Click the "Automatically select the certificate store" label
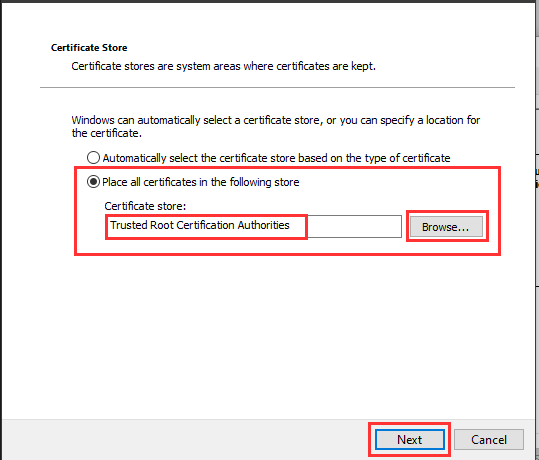The image size is (539, 460). 276,158
